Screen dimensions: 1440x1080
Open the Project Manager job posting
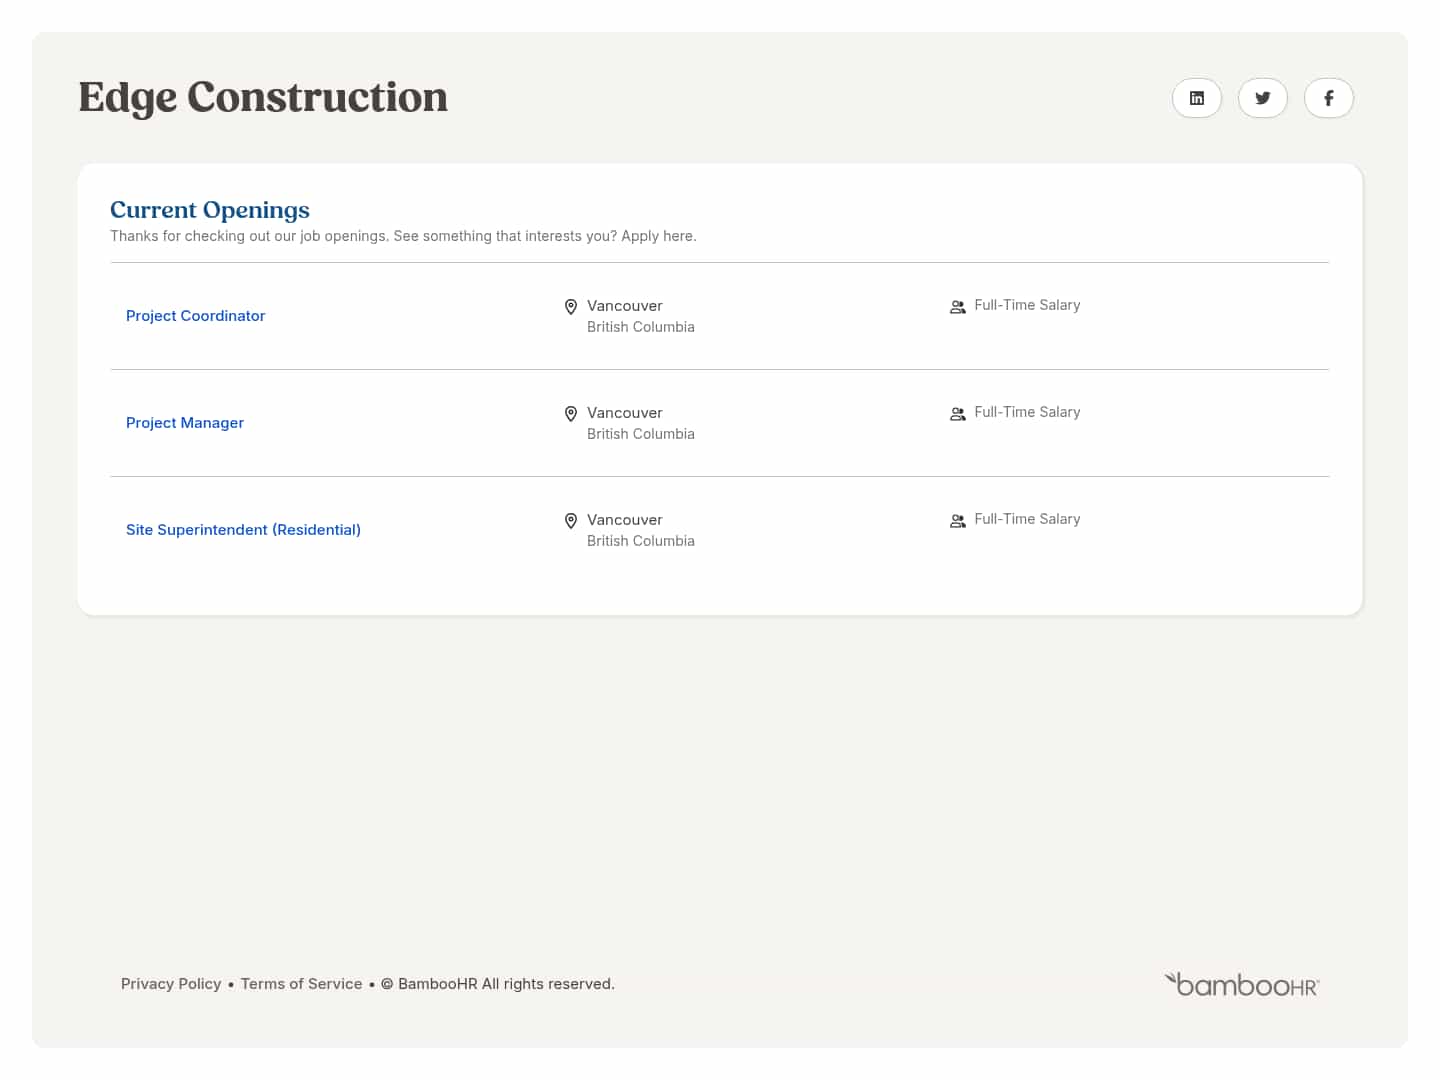pos(185,423)
